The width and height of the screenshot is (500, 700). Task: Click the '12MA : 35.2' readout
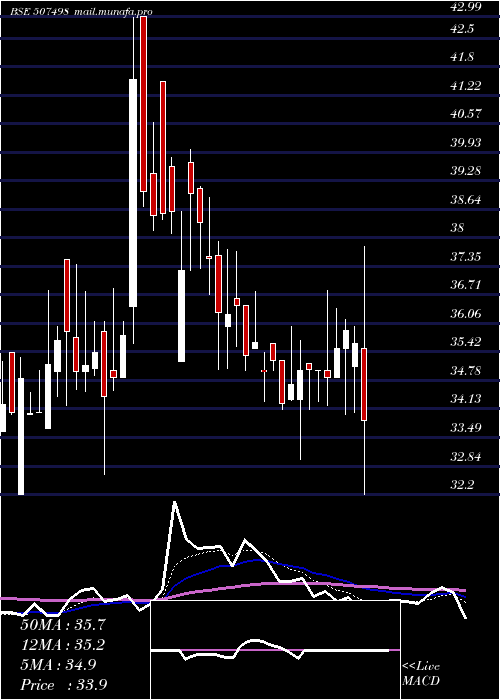click(x=62, y=645)
